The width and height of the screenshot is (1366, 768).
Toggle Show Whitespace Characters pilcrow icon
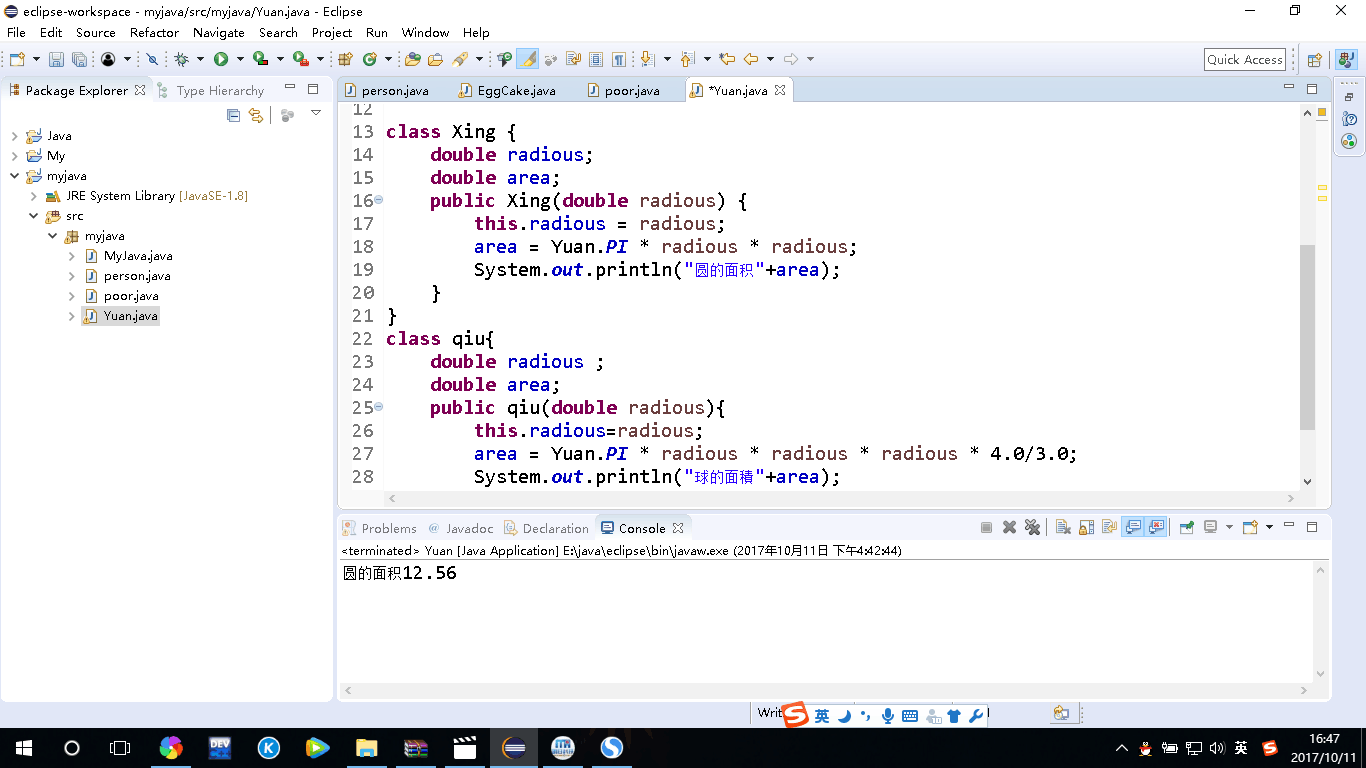pos(619,59)
